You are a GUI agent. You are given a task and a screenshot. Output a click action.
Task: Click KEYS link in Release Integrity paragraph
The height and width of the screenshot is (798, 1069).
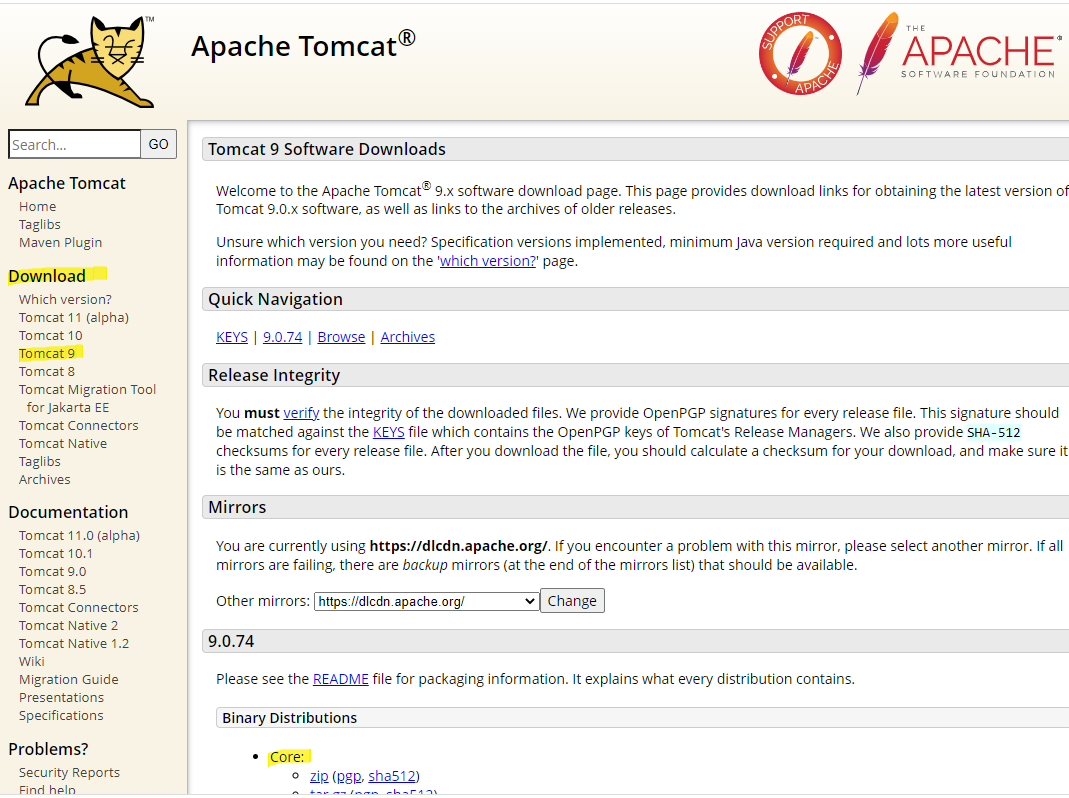coord(389,432)
